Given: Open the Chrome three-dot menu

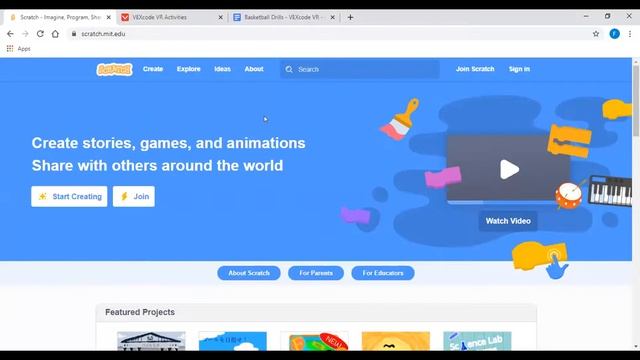Looking at the screenshot, I should coord(630,34).
